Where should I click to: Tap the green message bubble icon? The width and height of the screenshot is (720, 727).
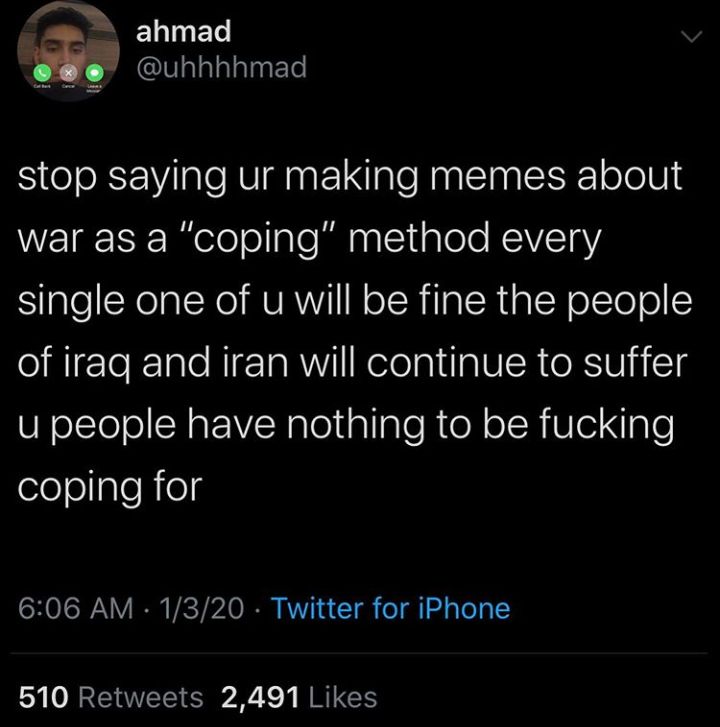(x=94, y=73)
